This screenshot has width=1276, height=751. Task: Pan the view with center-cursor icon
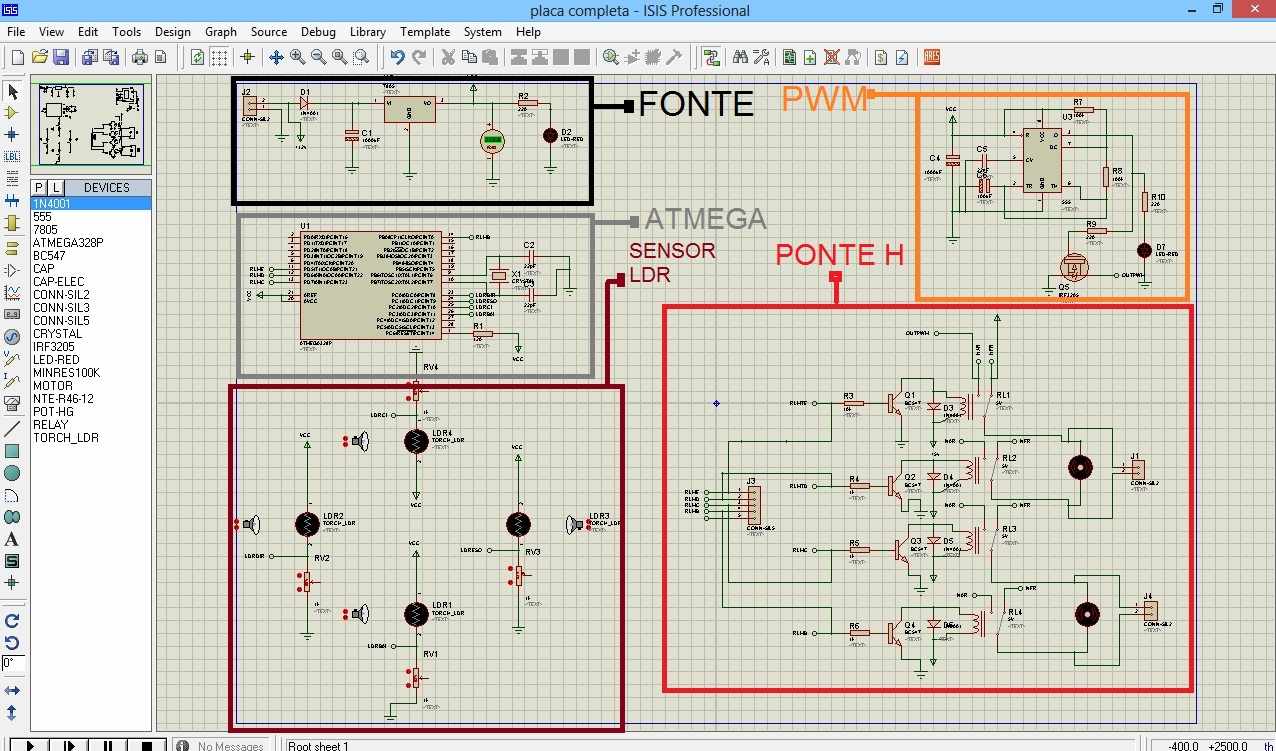[276, 57]
